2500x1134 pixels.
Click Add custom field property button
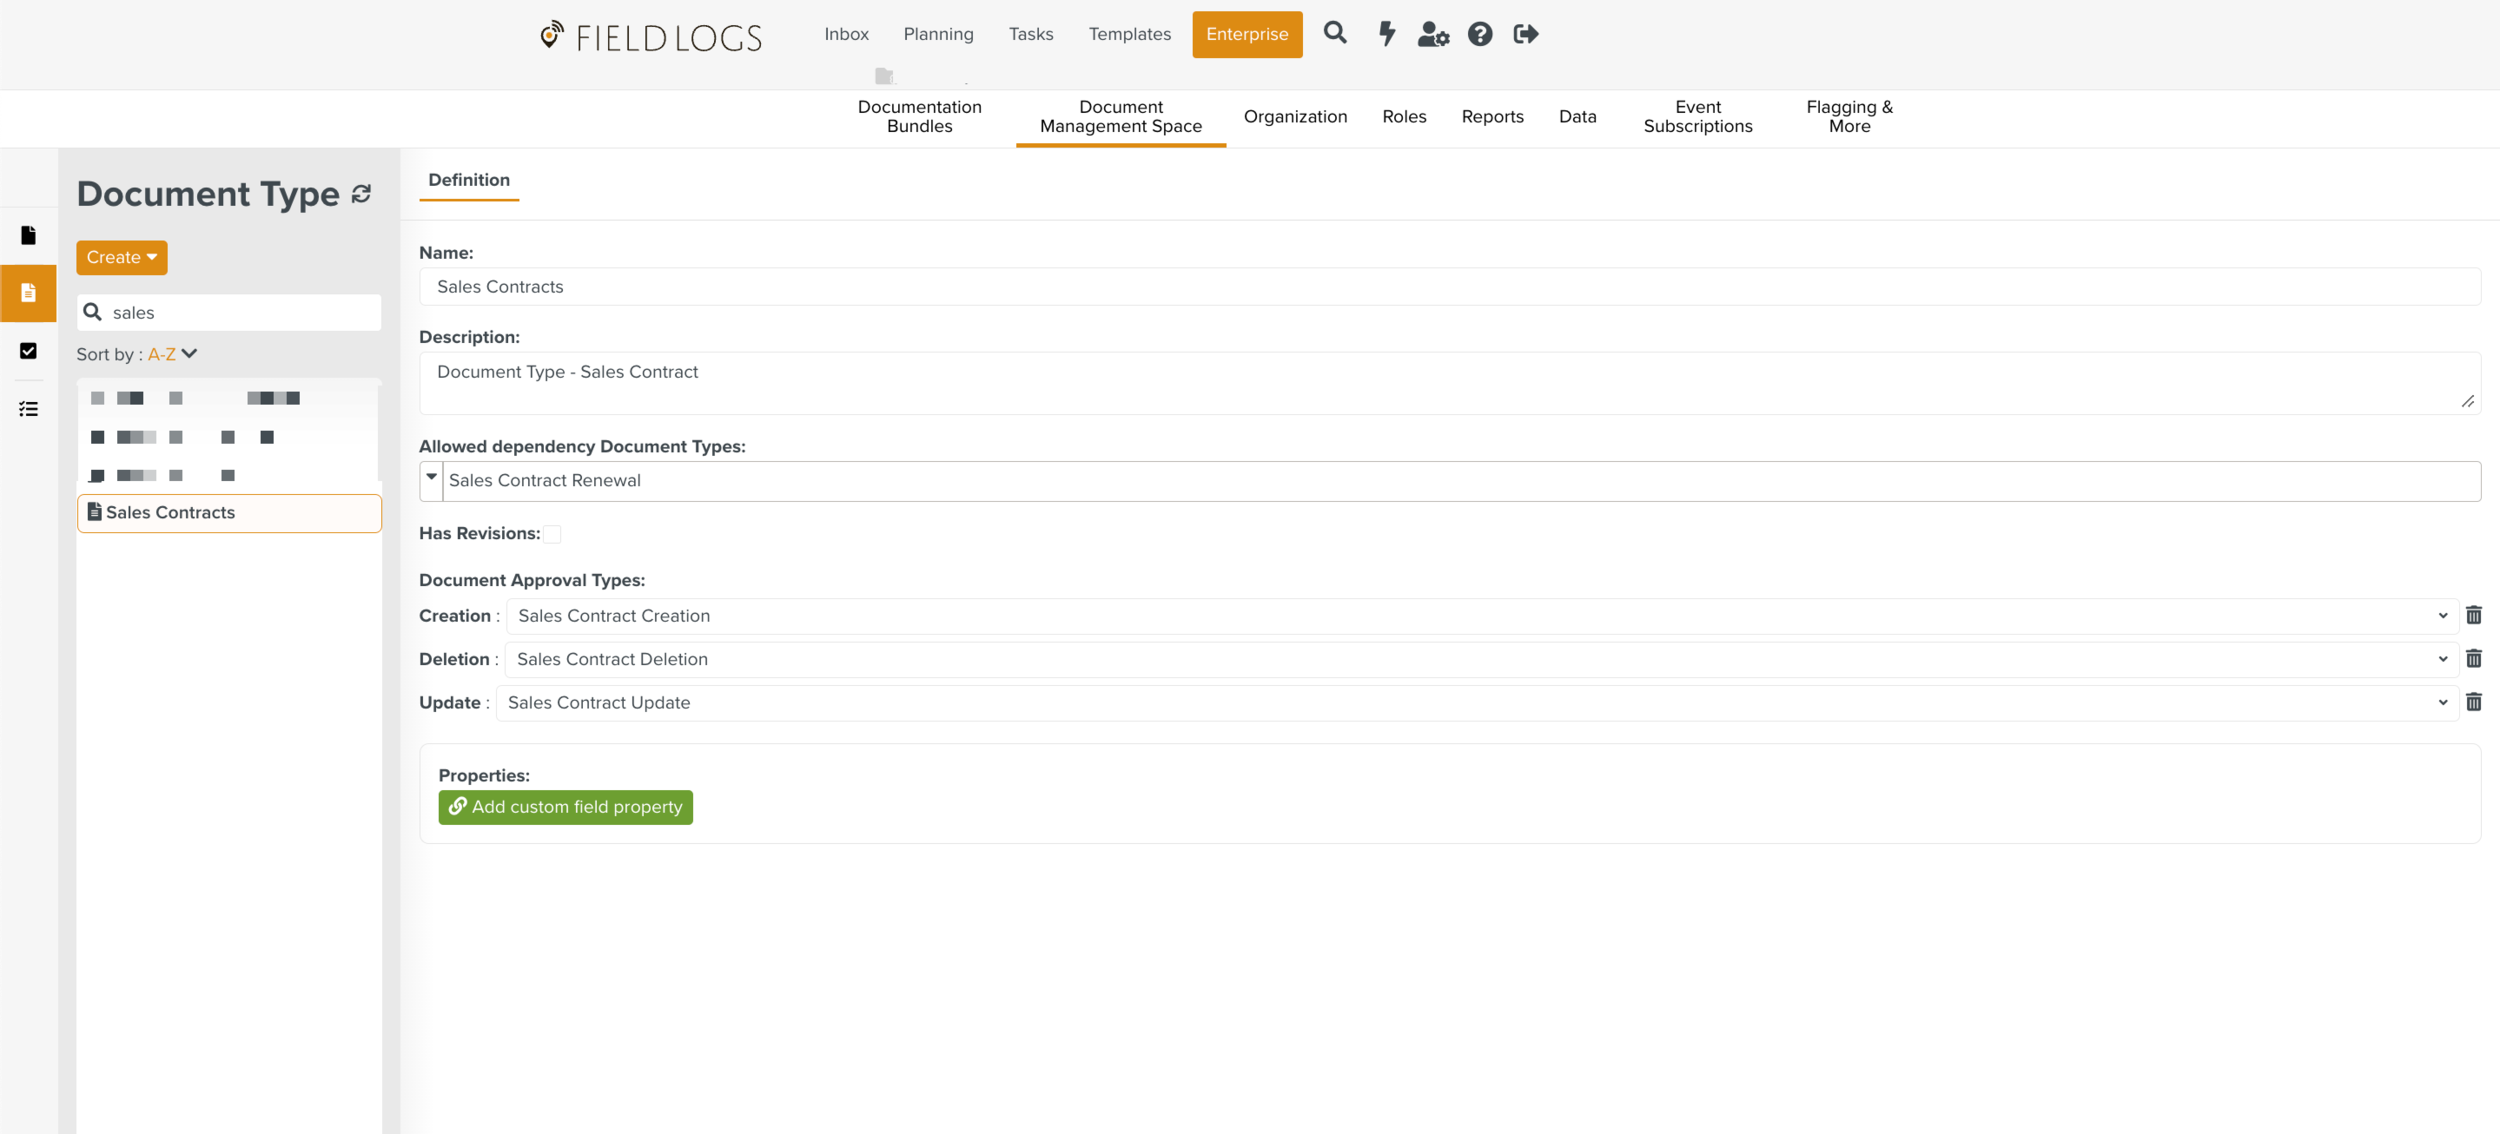pyautogui.click(x=565, y=807)
